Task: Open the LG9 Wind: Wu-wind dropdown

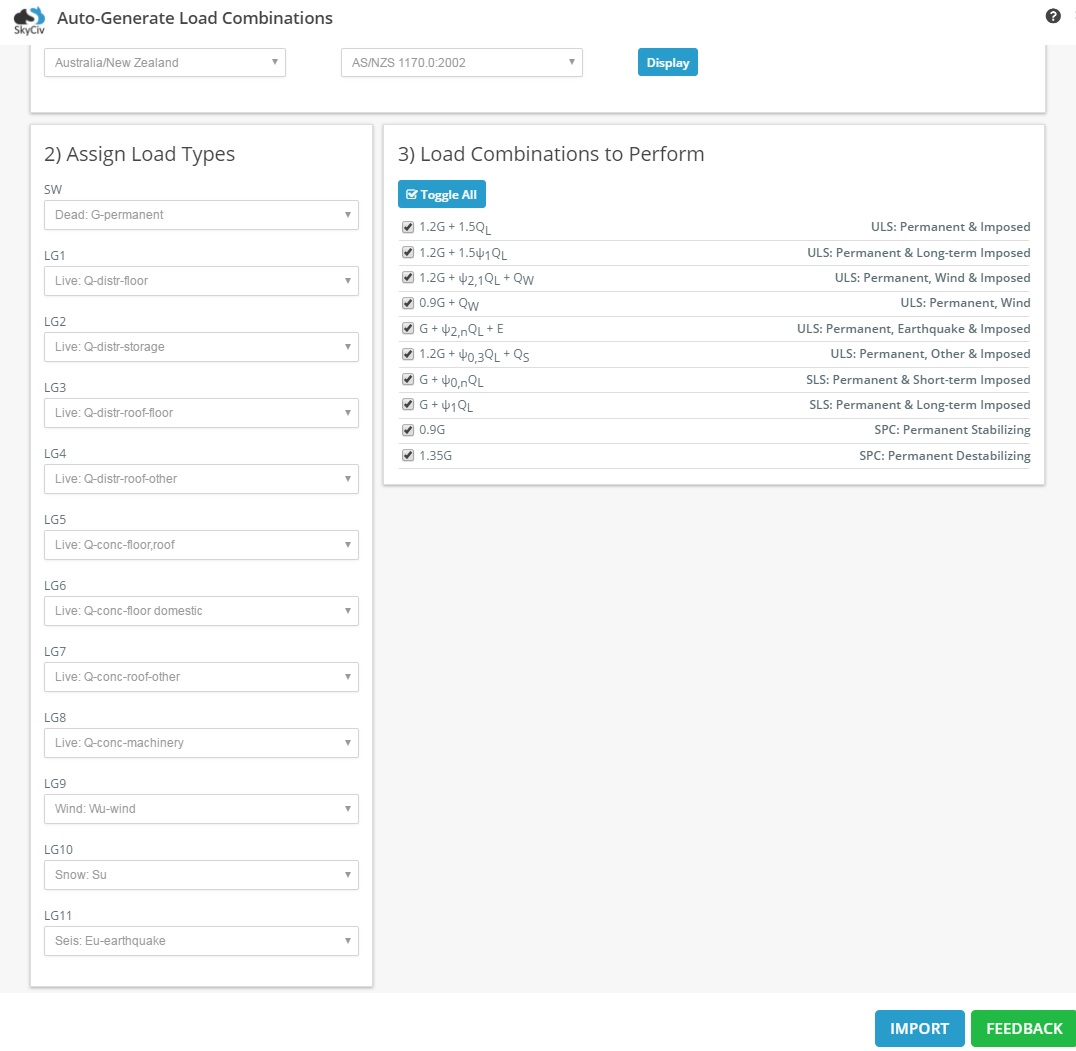Action: tap(201, 809)
